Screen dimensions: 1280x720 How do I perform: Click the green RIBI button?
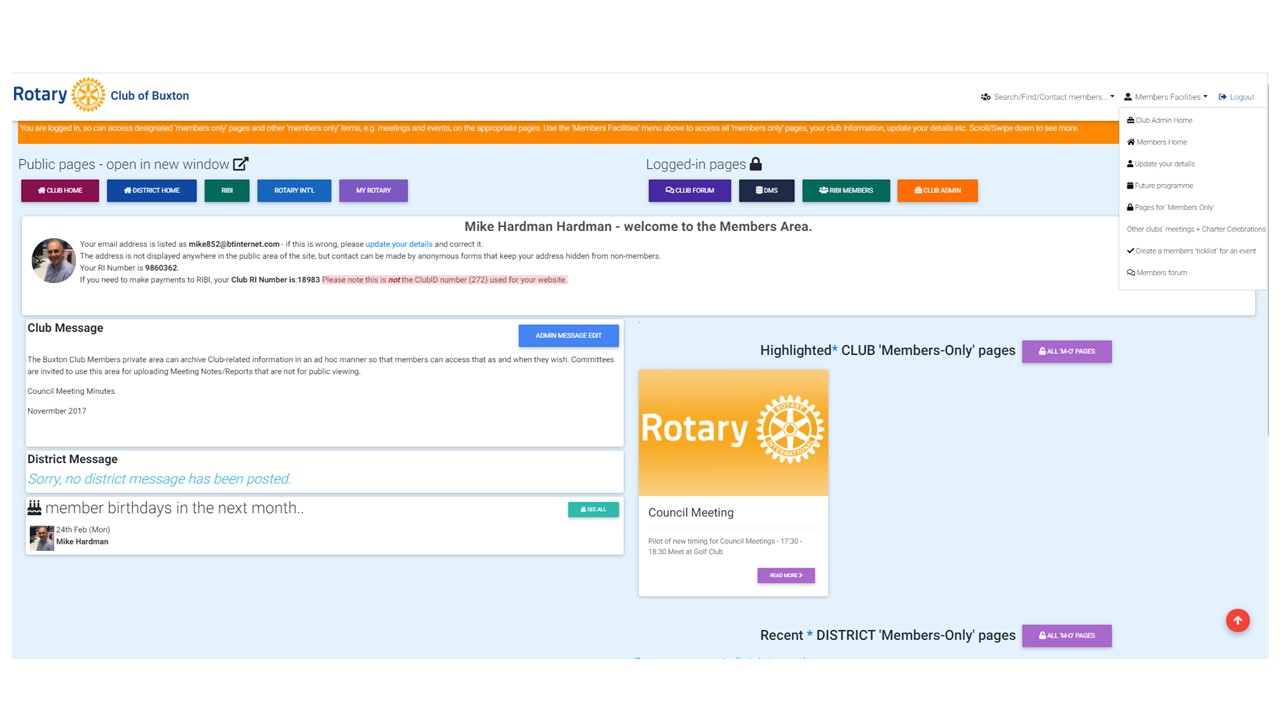tap(227, 190)
